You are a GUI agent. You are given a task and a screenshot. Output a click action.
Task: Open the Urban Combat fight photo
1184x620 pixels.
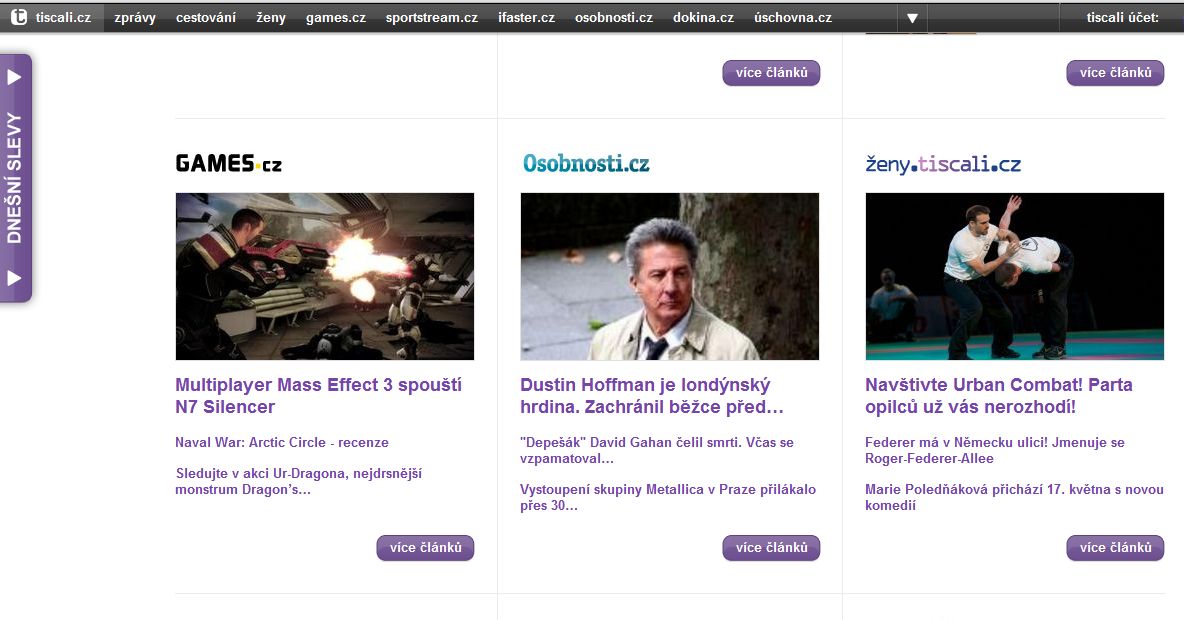click(x=1014, y=276)
